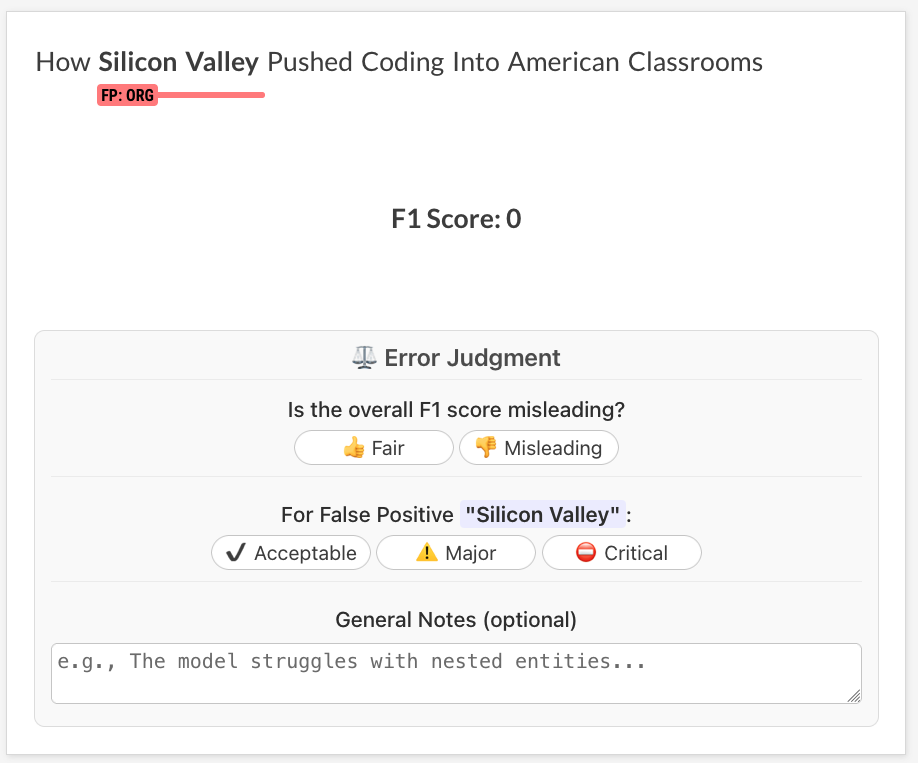Click the thumbs-down Misleading icon
Viewport: 918px width, 763px height.
pos(486,448)
